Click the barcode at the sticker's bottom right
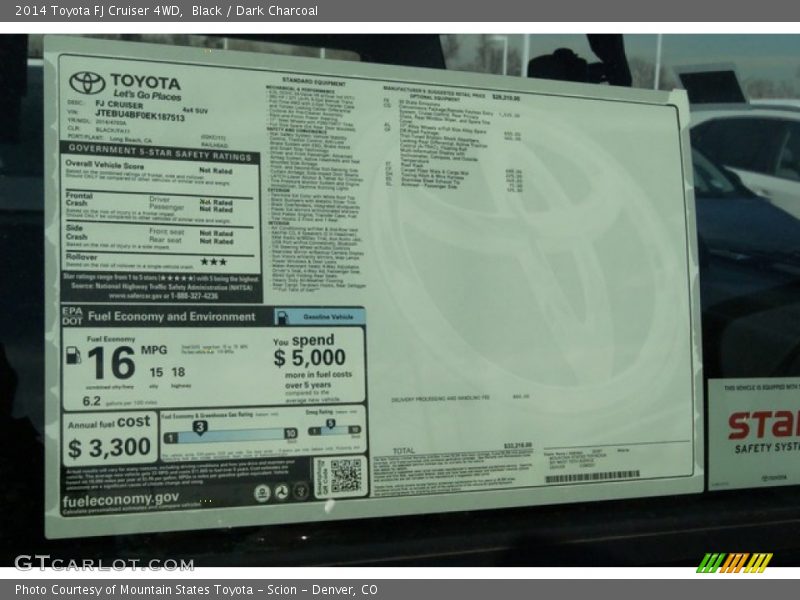 pyautogui.click(x=592, y=477)
